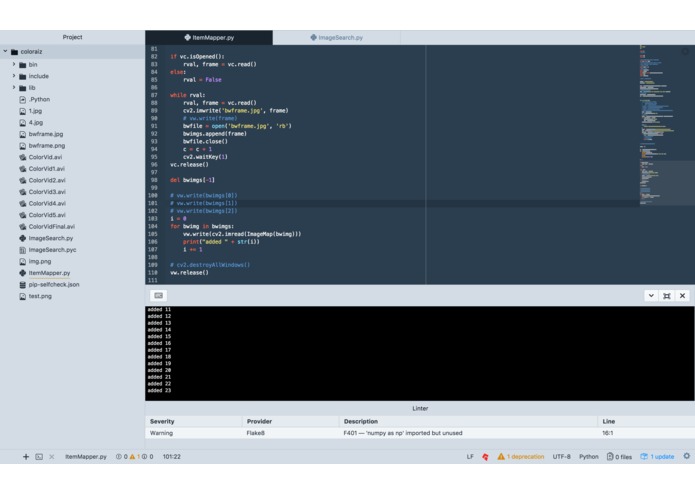The height and width of the screenshot is (494, 695).
Task: Click the linter warning count triangle
Action: (x=132, y=456)
